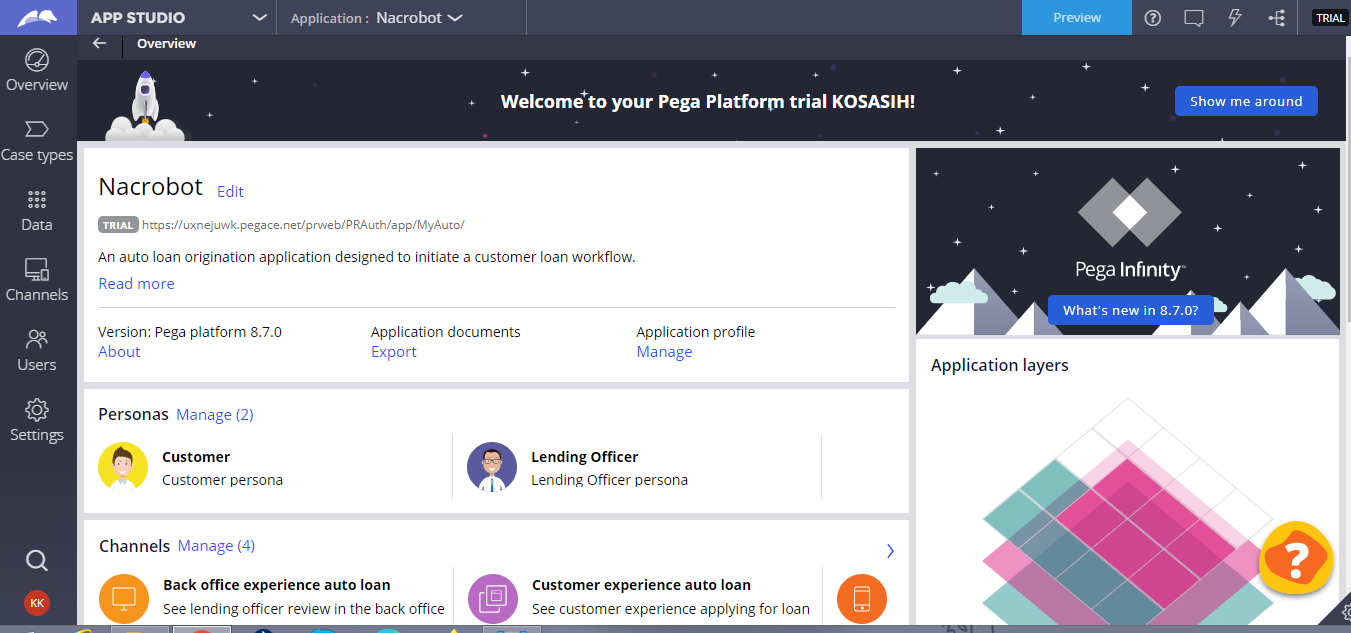The width and height of the screenshot is (1351, 633).
Task: Open the Nacrobot application dropdown
Action: tap(419, 18)
